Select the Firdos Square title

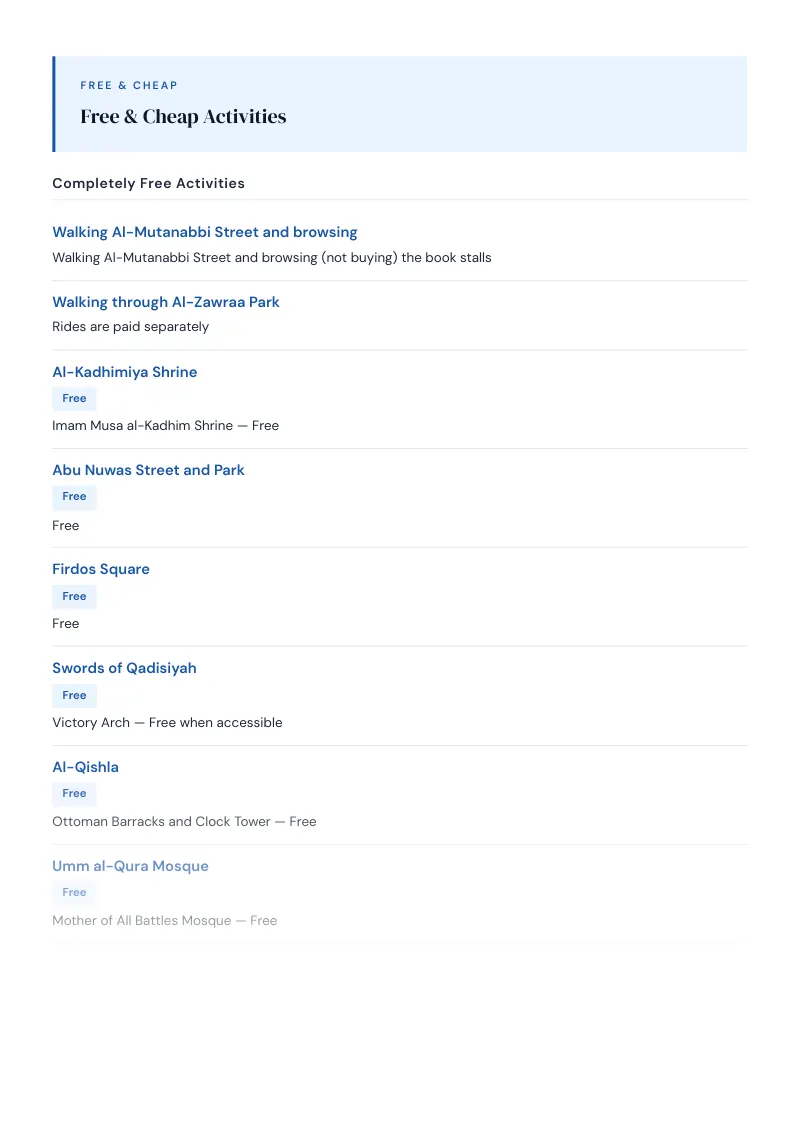coord(100,569)
